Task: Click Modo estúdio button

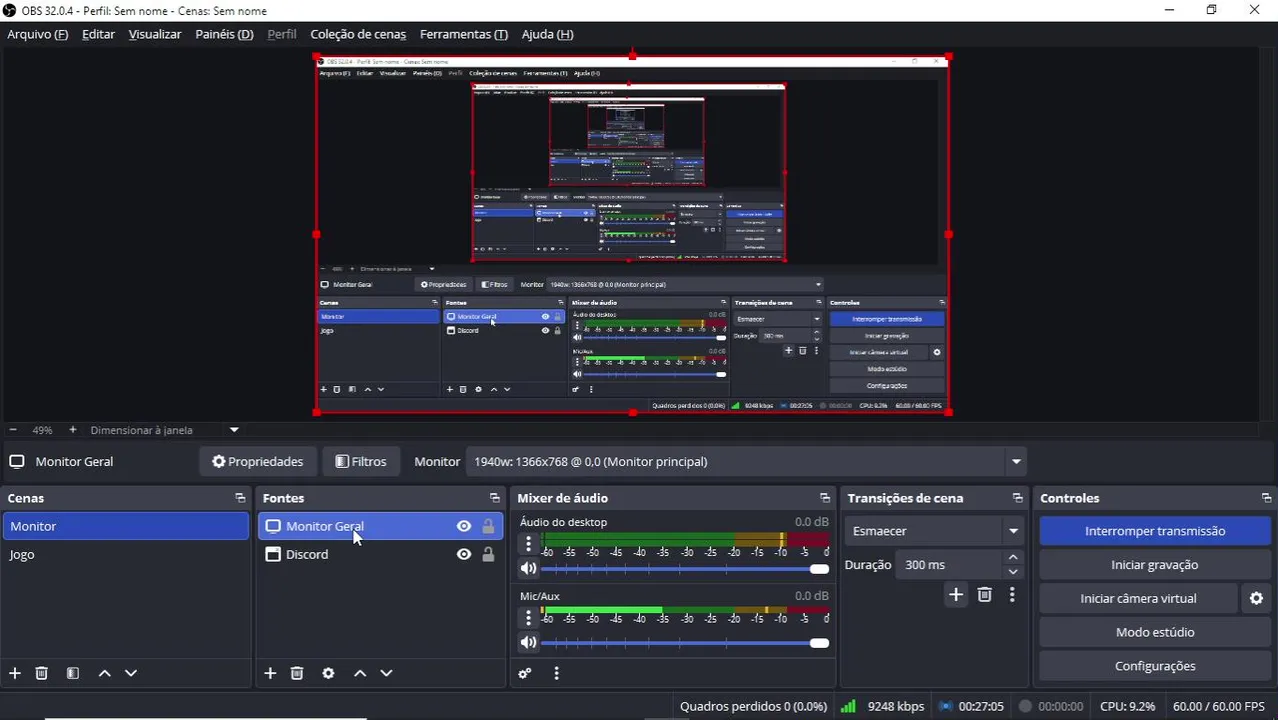Action: coord(1155,632)
